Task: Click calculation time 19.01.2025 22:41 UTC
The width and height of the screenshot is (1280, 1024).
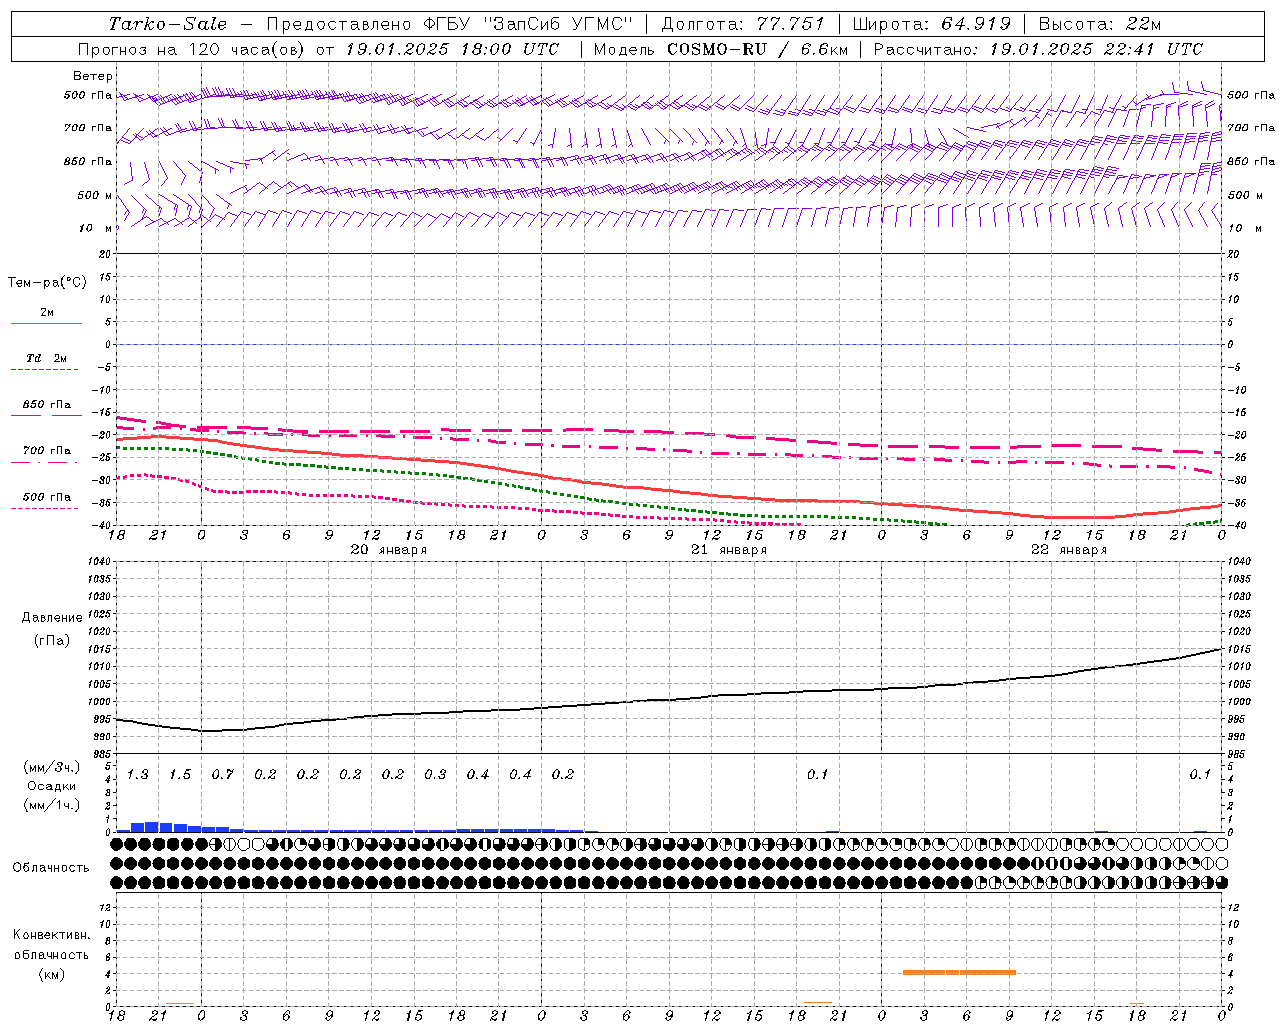Action: [x=1096, y=49]
